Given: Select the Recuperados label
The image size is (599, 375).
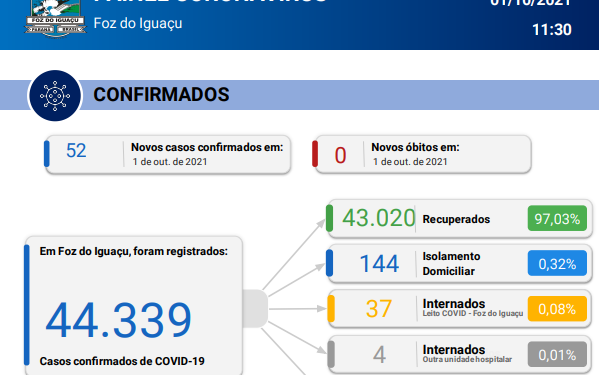Looking at the screenshot, I should tap(456, 219).
